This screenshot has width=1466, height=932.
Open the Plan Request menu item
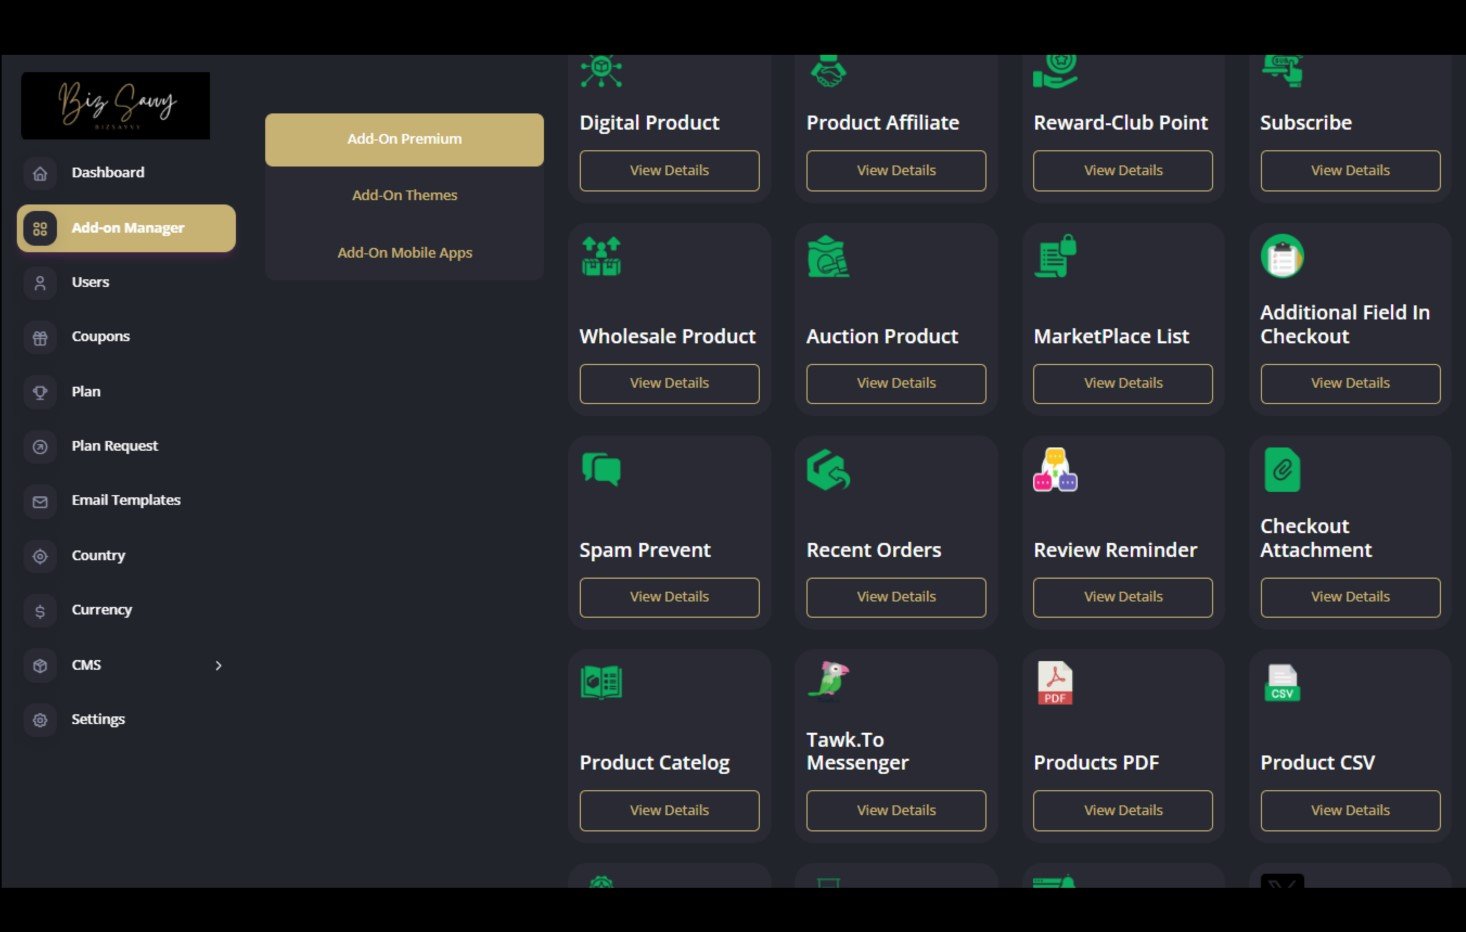pyautogui.click(x=114, y=447)
